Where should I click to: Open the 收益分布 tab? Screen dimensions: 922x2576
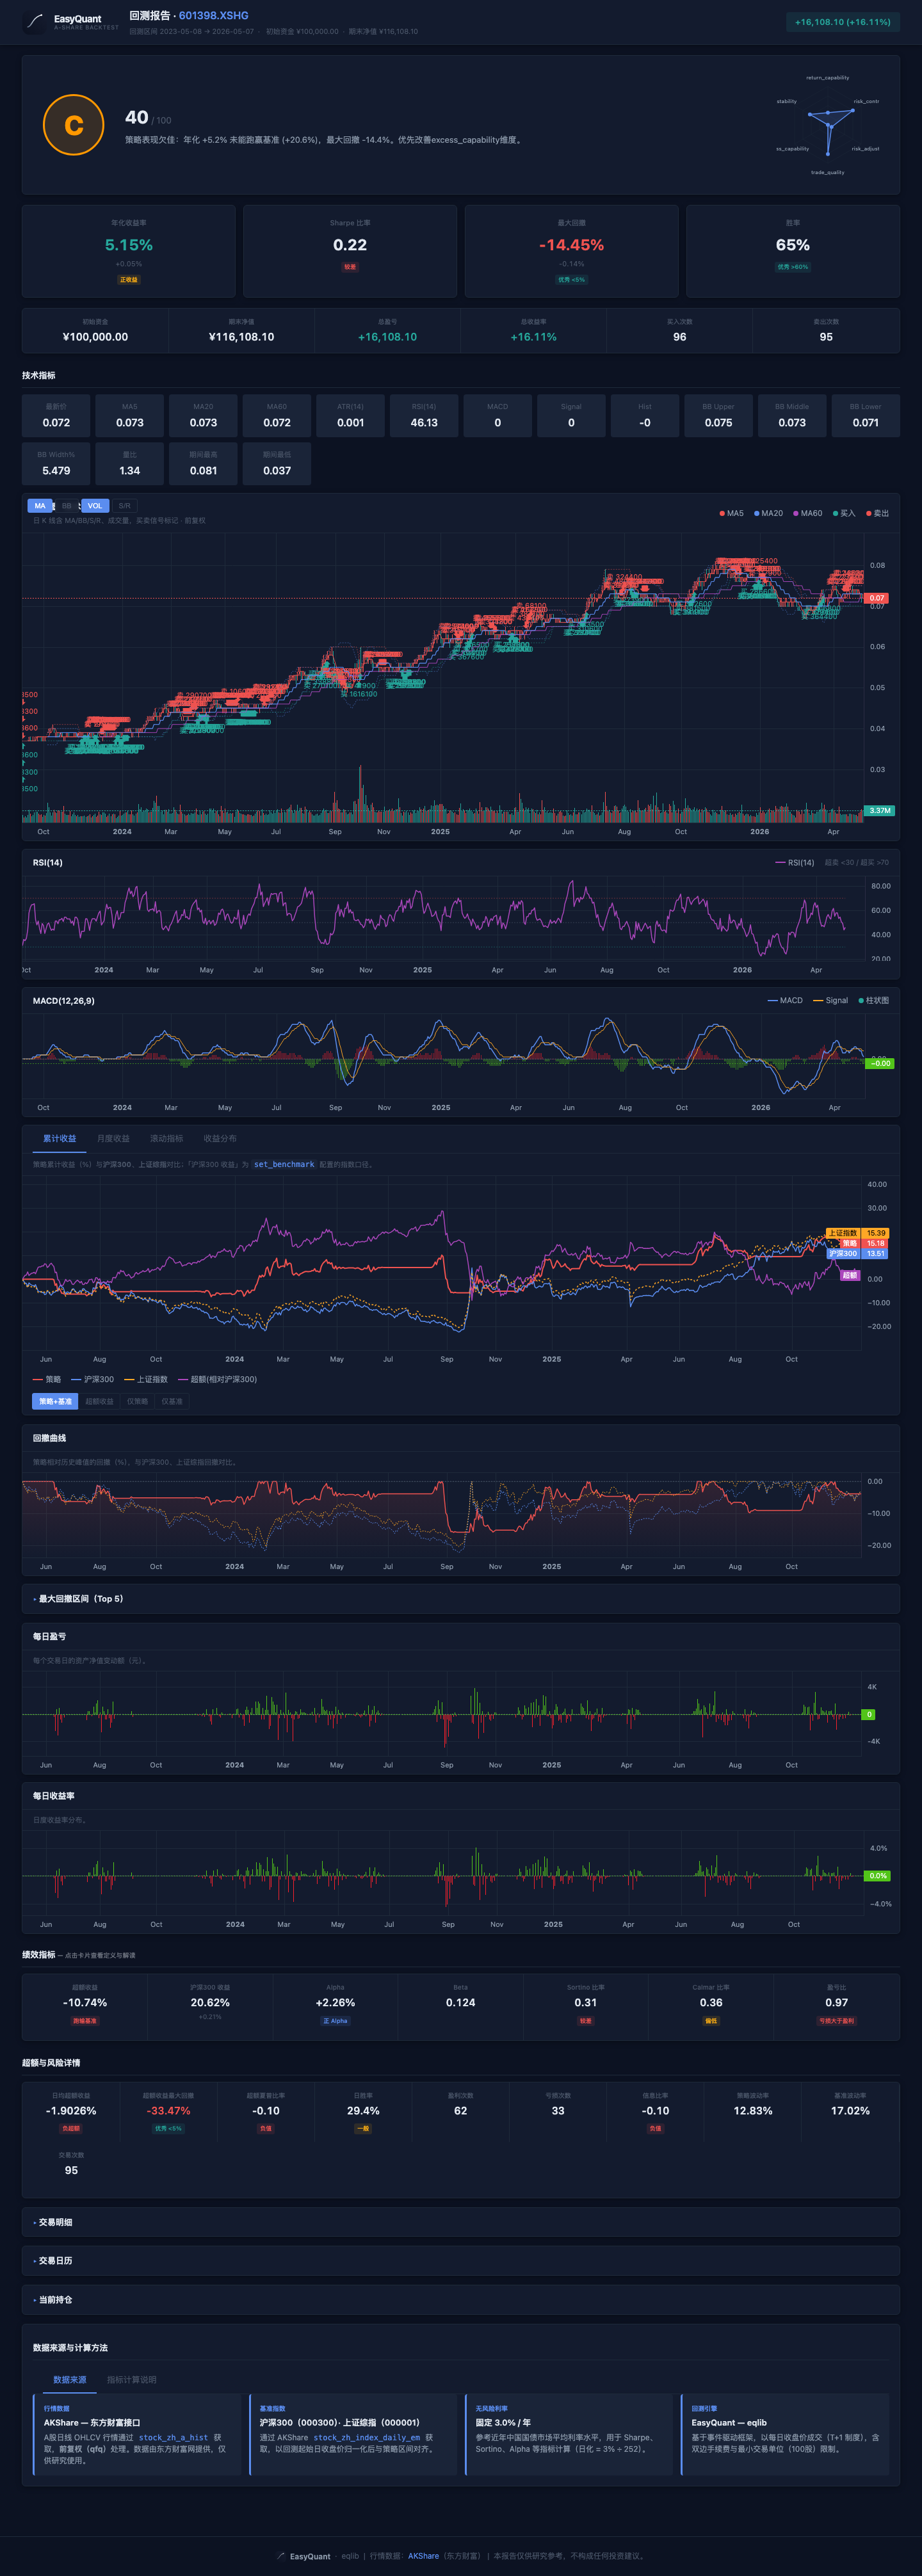coord(220,1139)
